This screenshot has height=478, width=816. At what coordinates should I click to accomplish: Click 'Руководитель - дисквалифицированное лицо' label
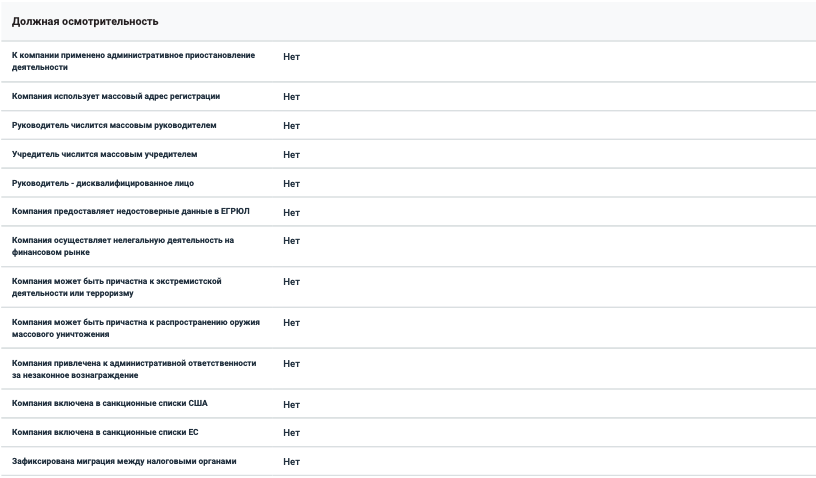click(x=103, y=184)
